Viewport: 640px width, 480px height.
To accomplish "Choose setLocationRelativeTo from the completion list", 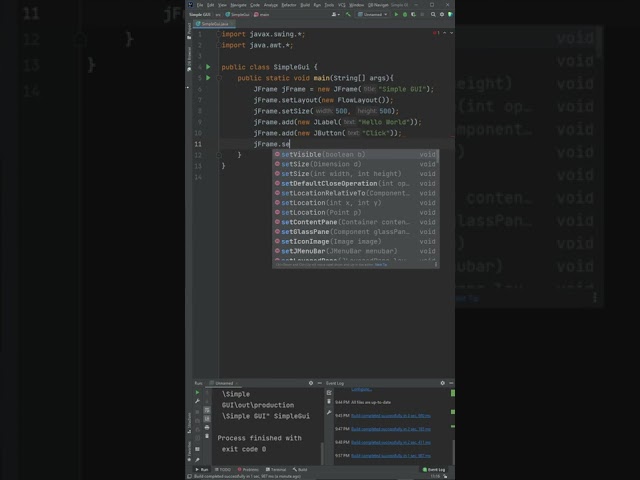I will point(355,193).
